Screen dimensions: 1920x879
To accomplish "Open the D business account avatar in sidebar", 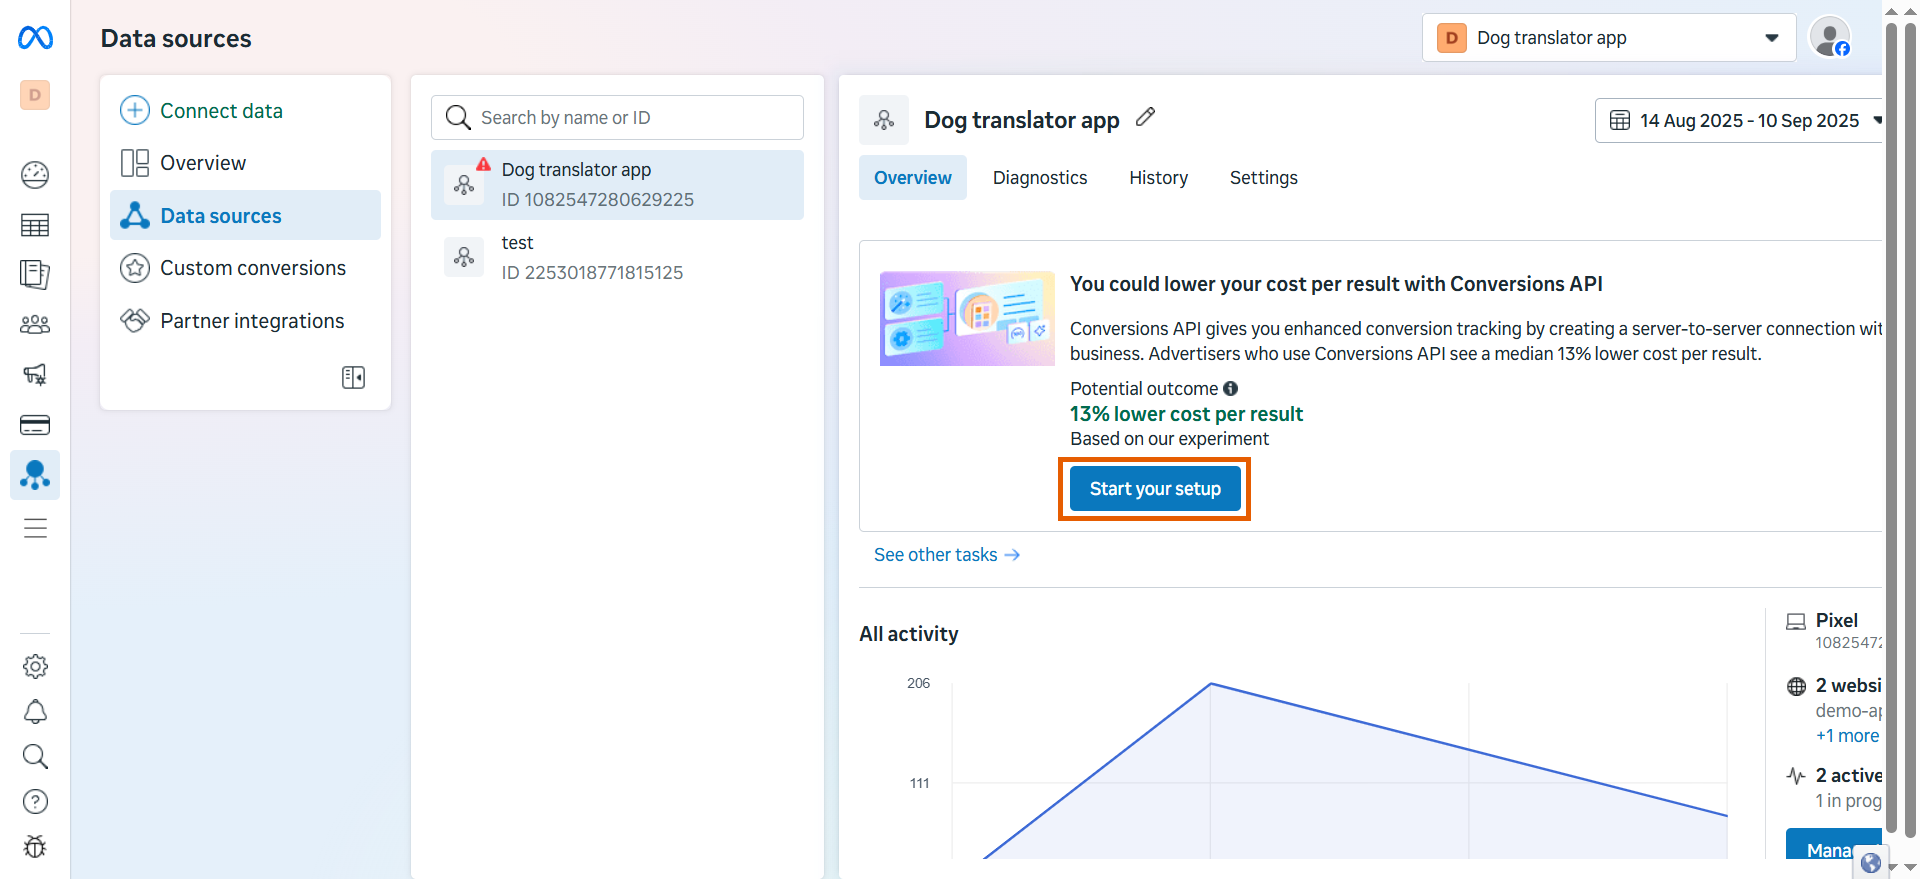I will 35,95.
